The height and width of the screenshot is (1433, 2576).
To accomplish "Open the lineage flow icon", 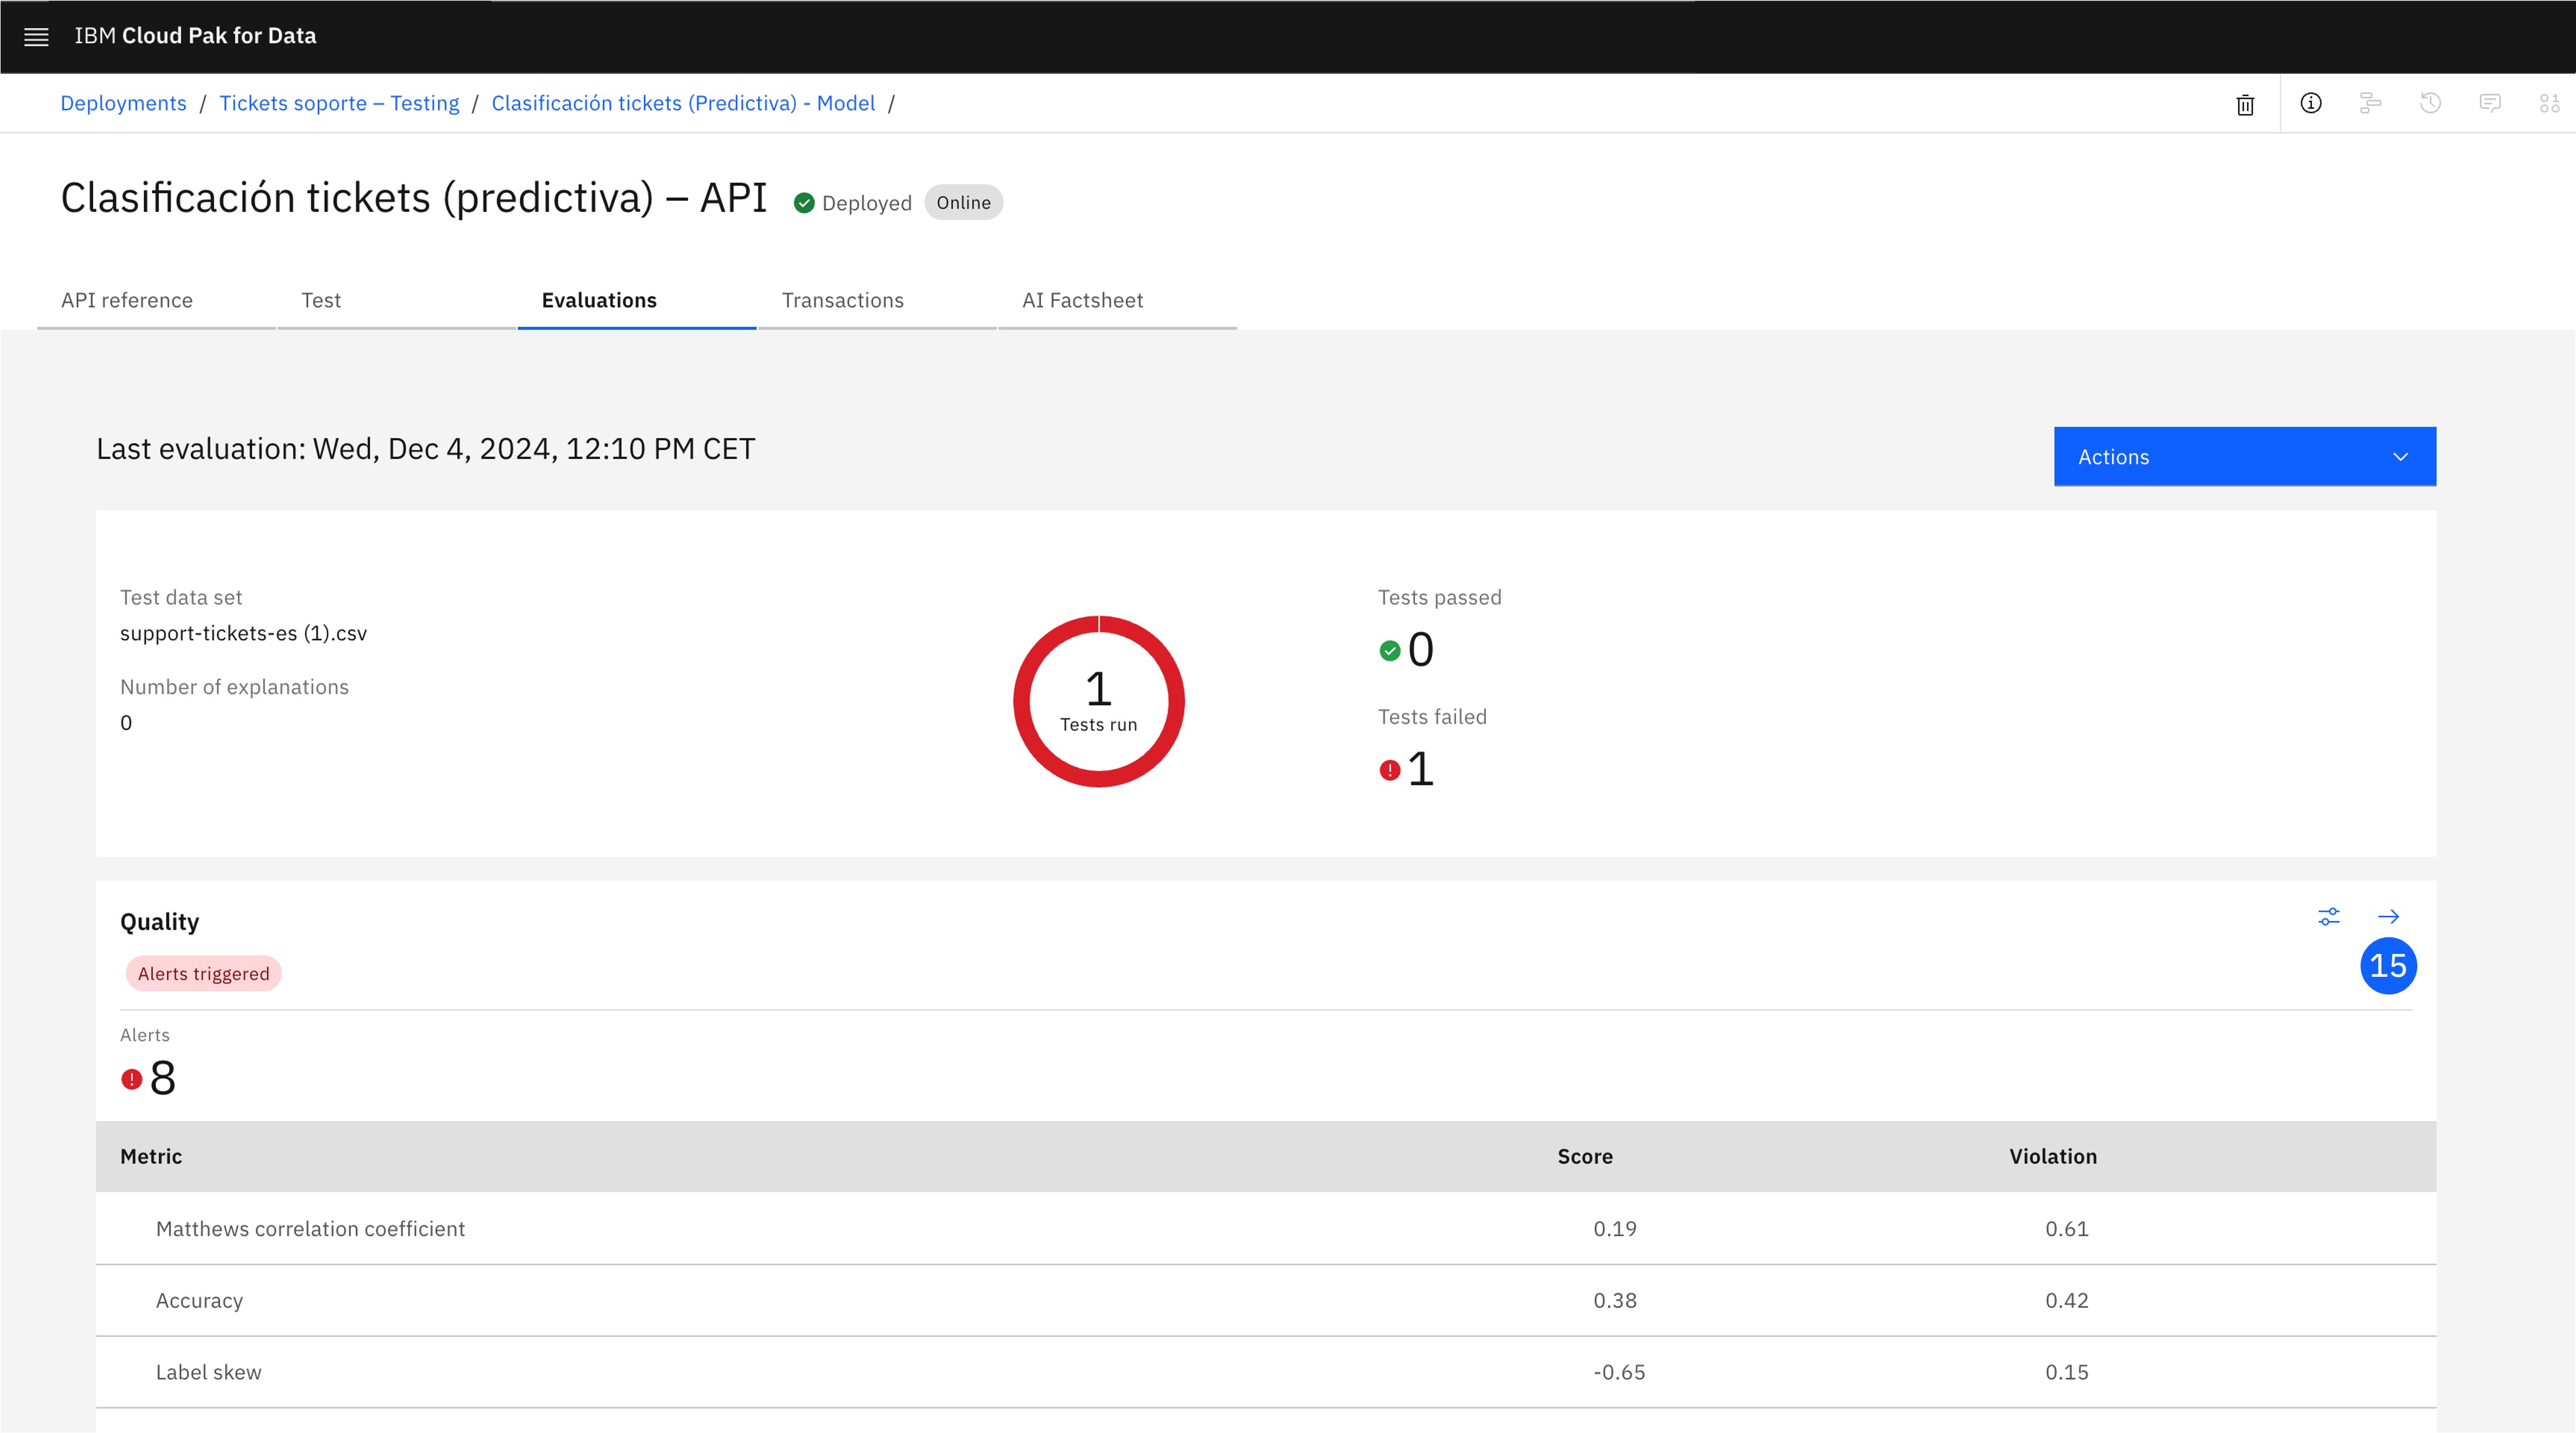I will (2370, 103).
